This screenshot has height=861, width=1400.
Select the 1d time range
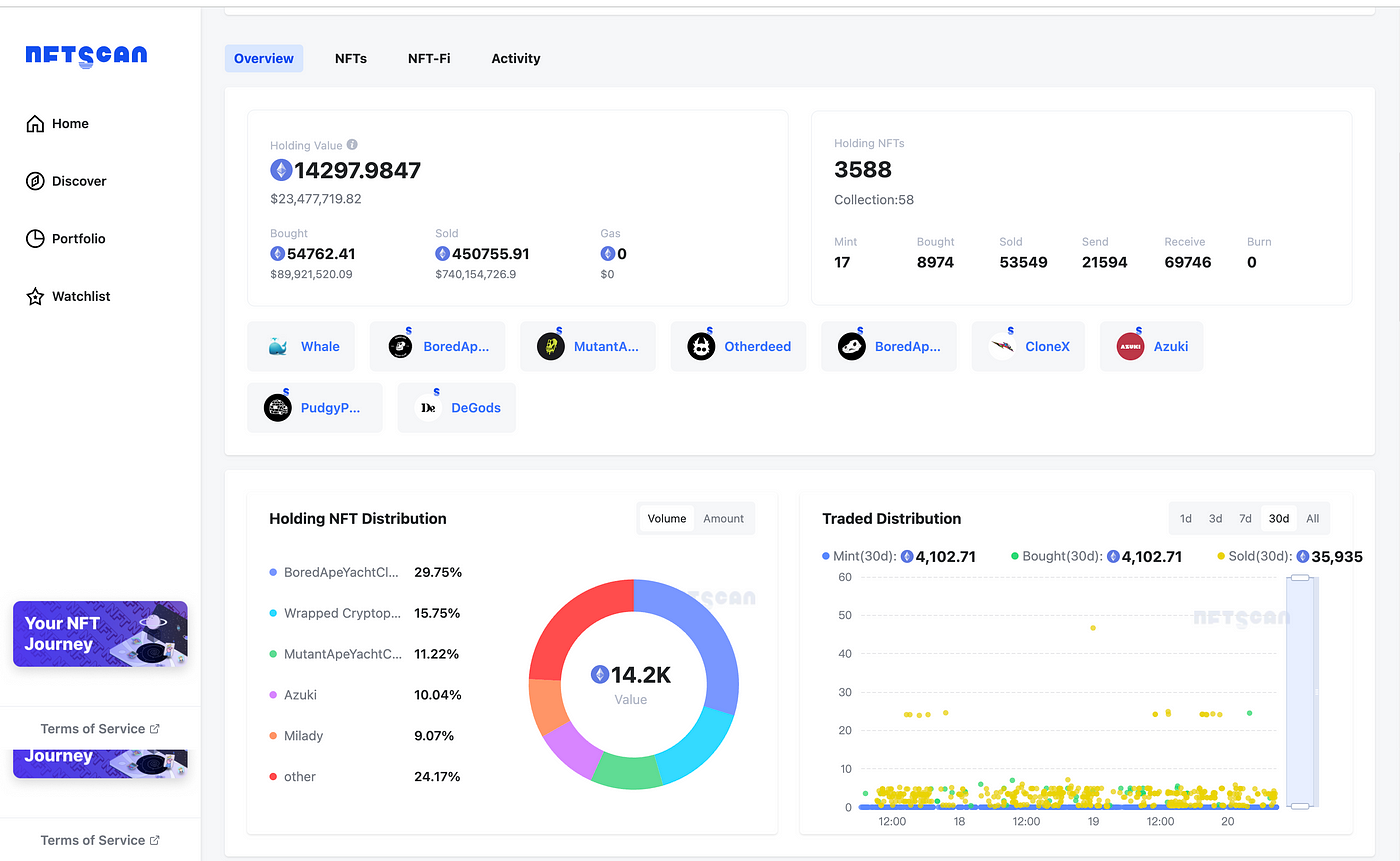1186,518
